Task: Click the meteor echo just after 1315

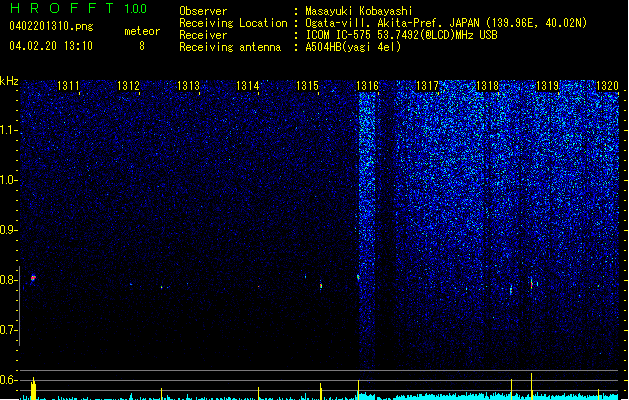Action: click(321, 285)
